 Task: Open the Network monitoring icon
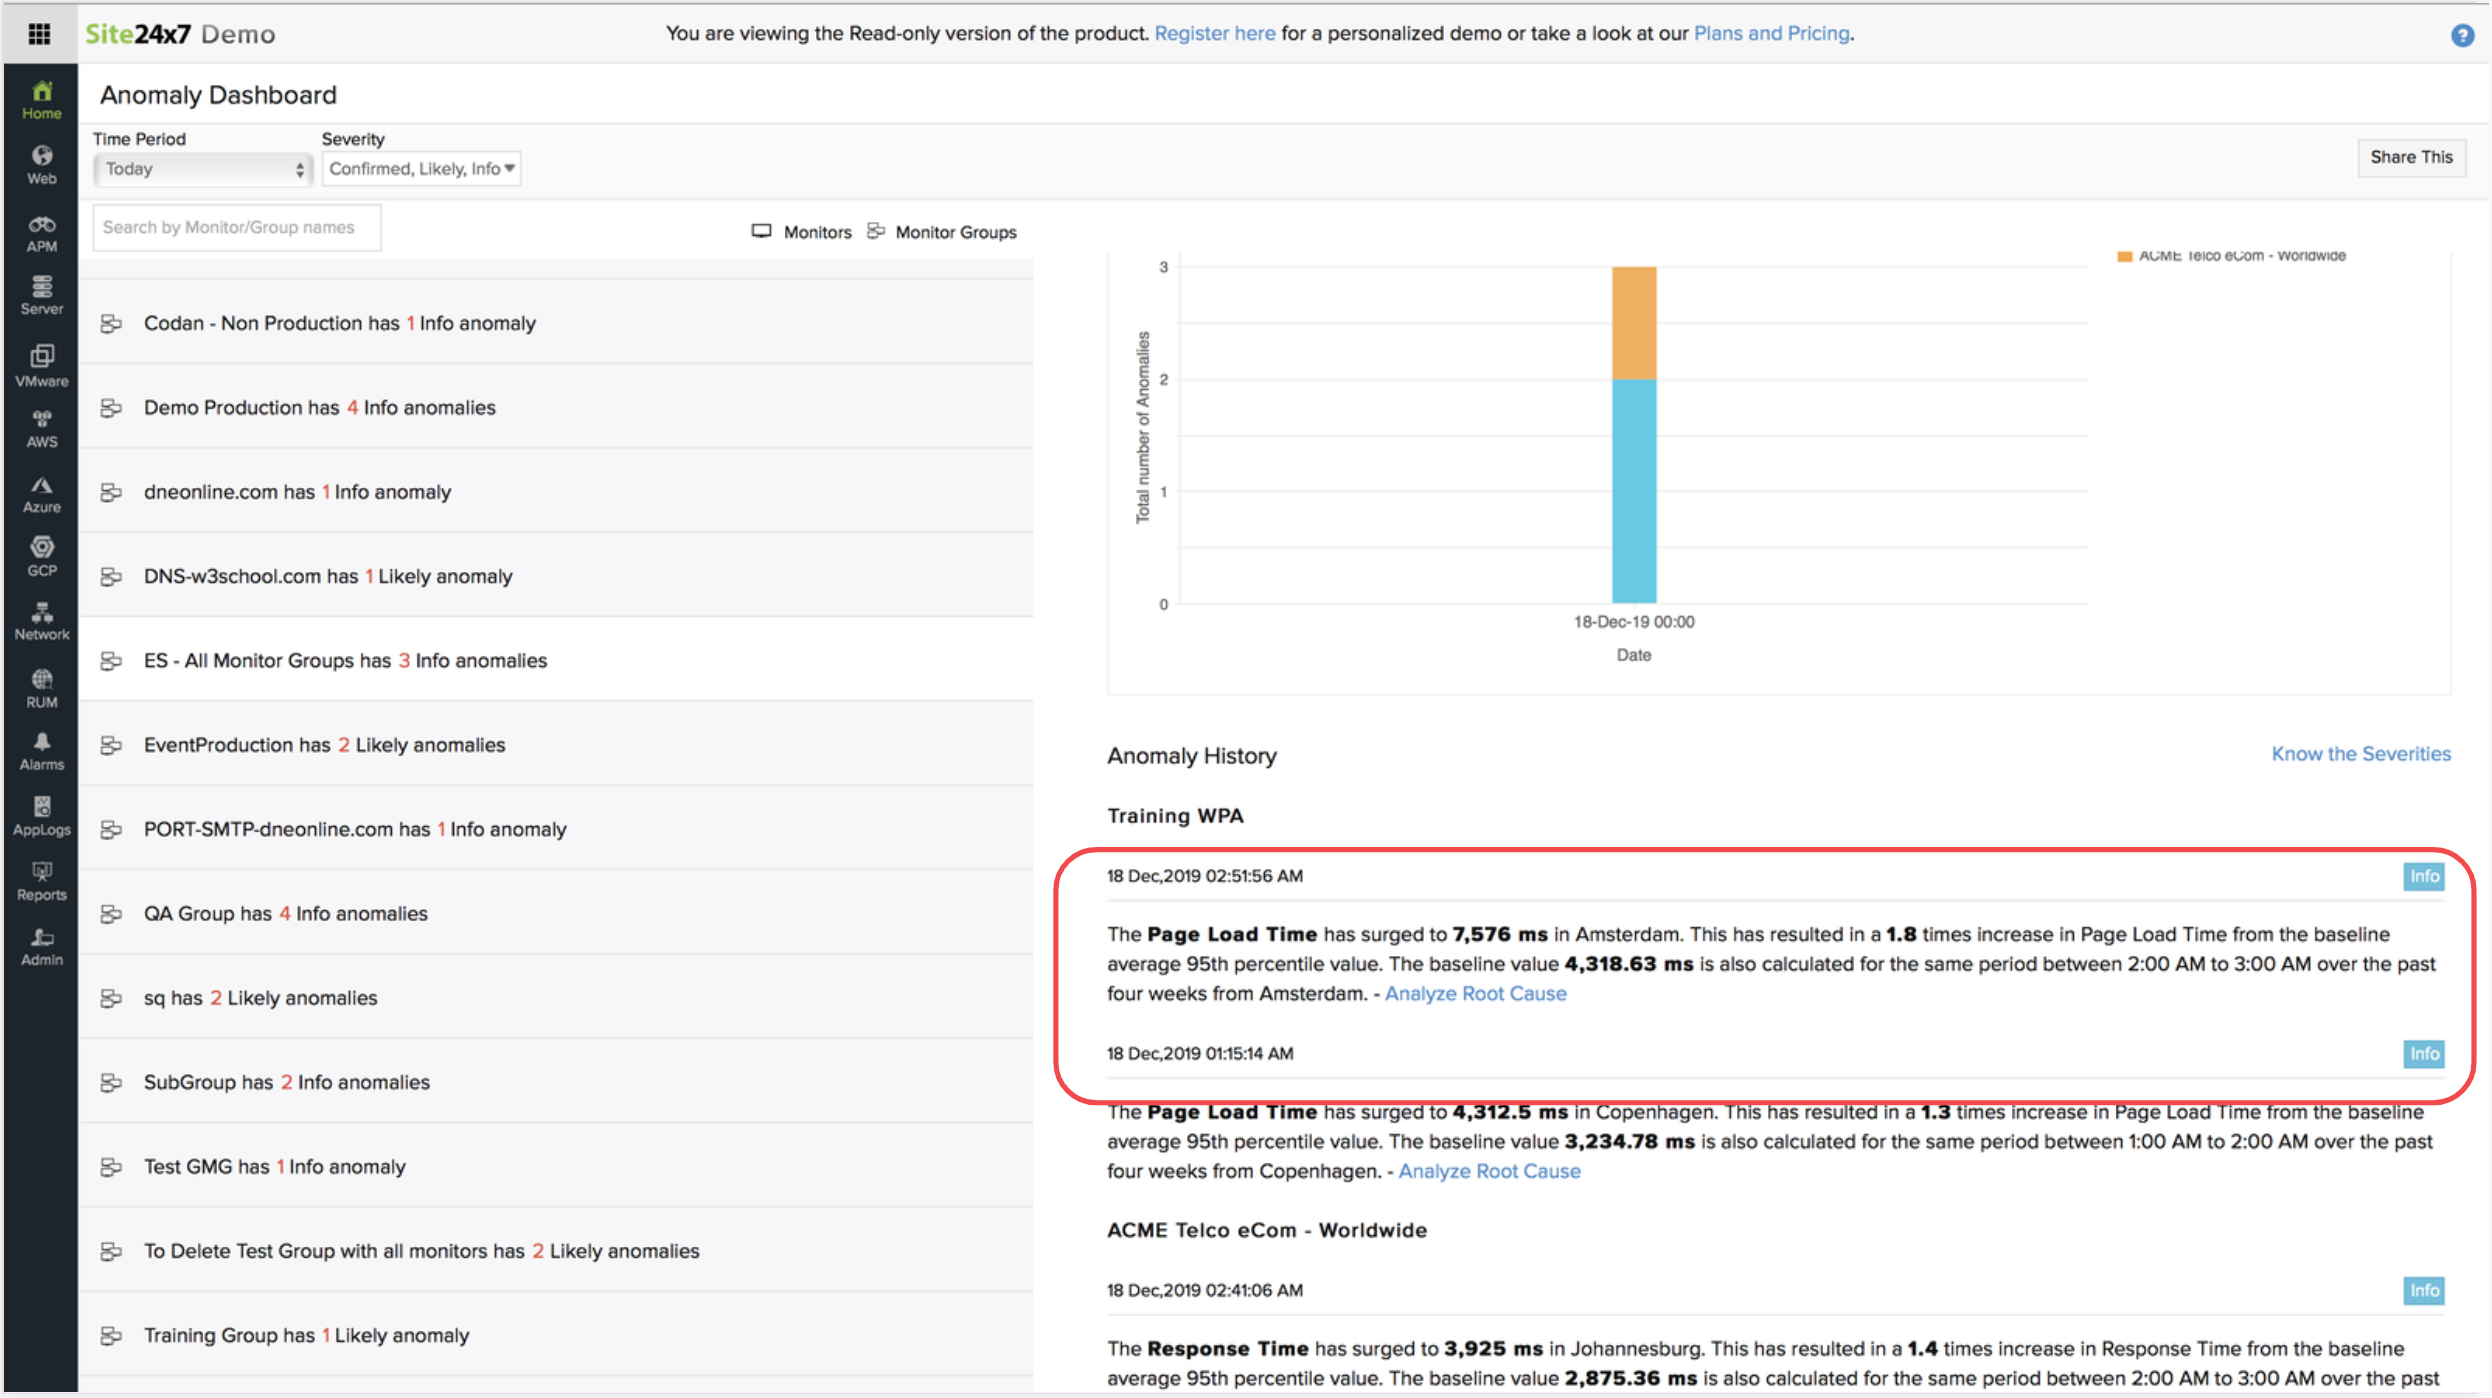click(41, 621)
